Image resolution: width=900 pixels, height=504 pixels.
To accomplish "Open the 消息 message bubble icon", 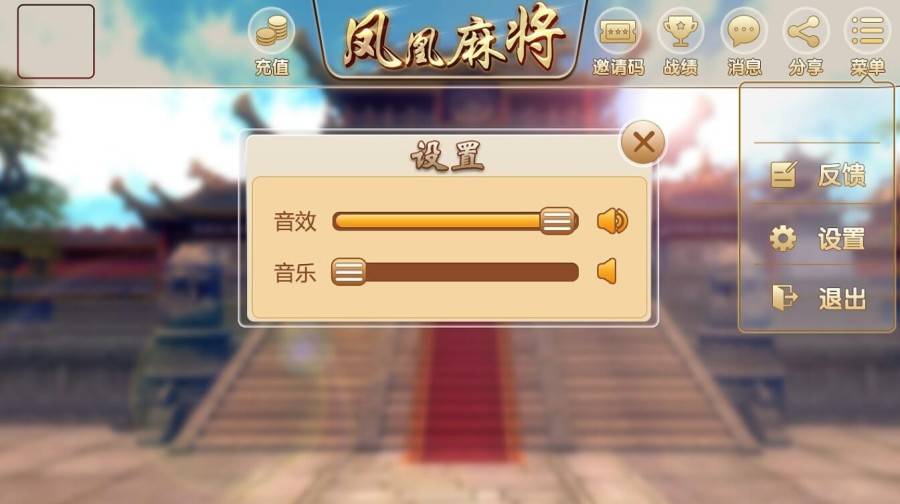I will pos(743,31).
